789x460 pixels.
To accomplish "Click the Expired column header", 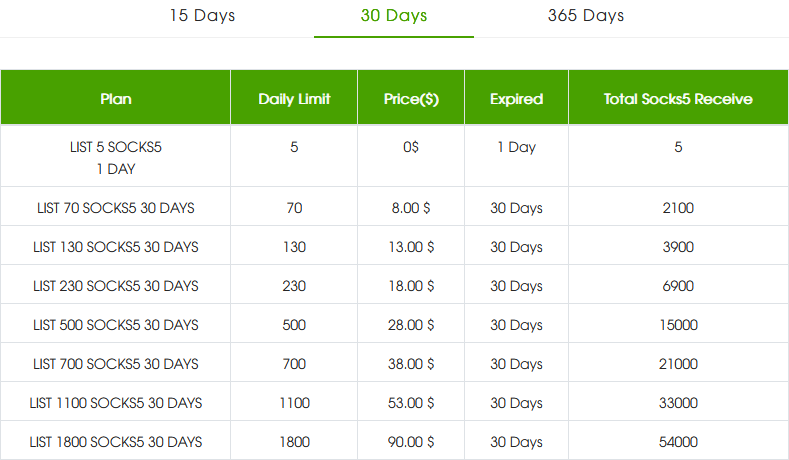I will pos(516,98).
